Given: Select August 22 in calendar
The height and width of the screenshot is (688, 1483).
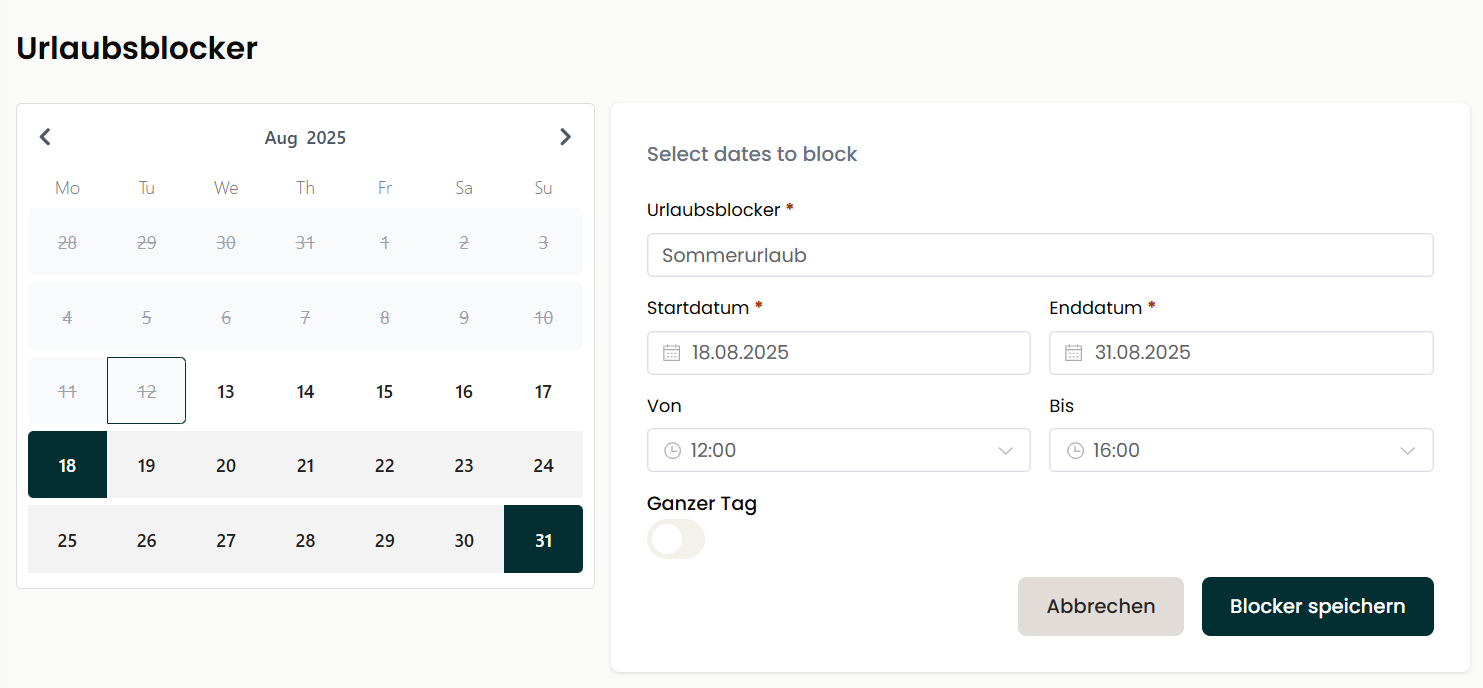Looking at the screenshot, I should point(385,465).
